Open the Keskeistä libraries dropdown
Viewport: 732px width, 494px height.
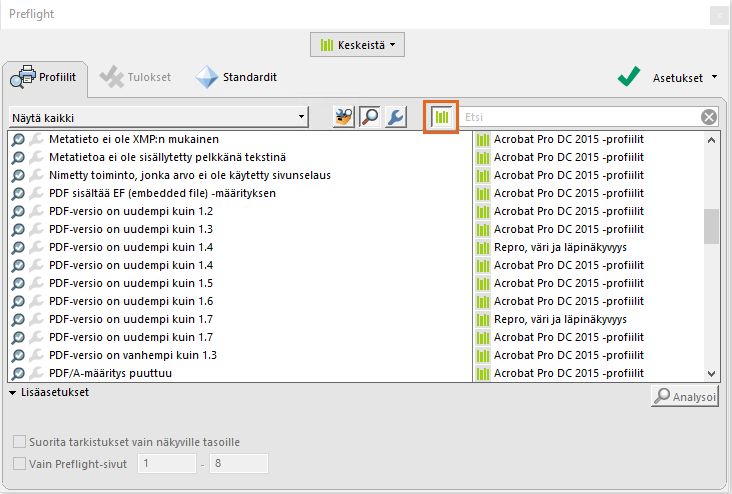tap(357, 45)
